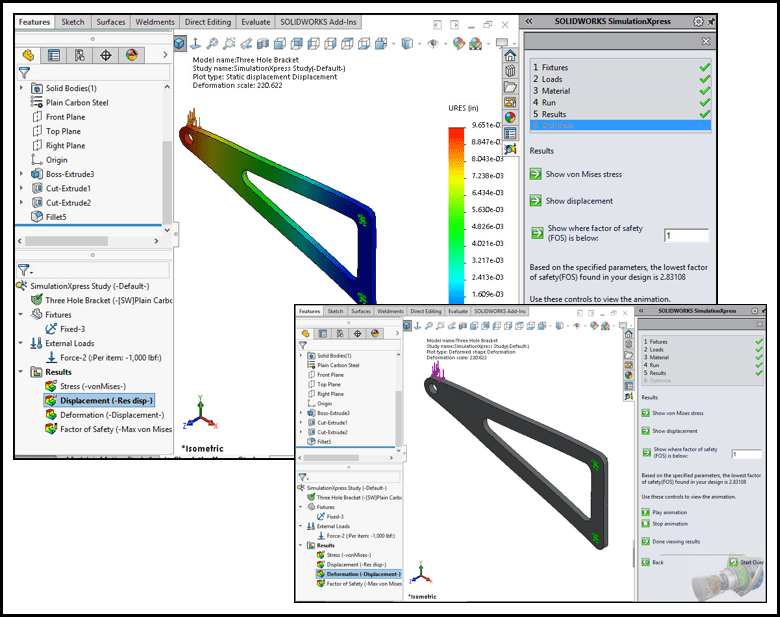Select step 5 Results in the upper SimulationXpress list
This screenshot has height=617, width=780.
pos(621,114)
